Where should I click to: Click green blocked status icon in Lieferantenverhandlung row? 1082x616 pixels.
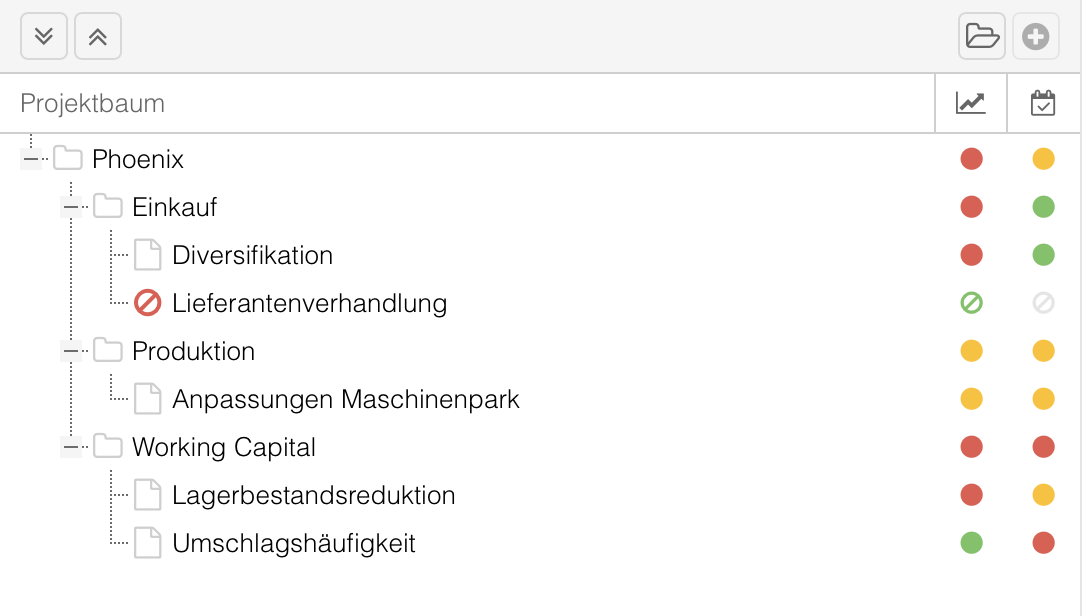tap(971, 303)
